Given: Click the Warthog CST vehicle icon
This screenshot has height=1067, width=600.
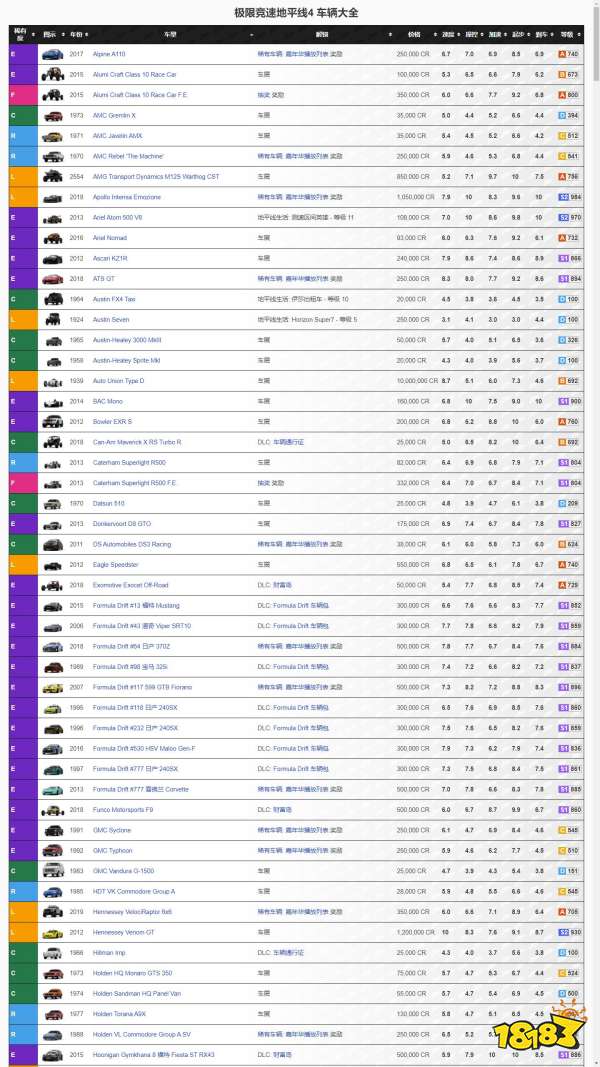Looking at the screenshot, I should coord(52,177).
